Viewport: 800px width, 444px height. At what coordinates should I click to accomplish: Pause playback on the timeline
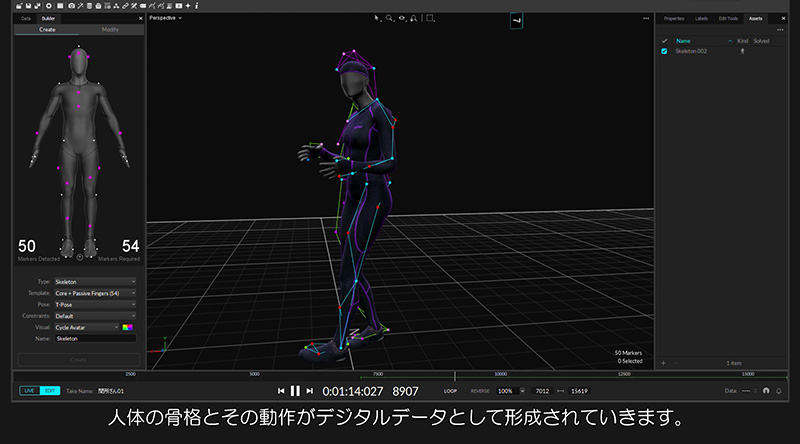point(295,391)
